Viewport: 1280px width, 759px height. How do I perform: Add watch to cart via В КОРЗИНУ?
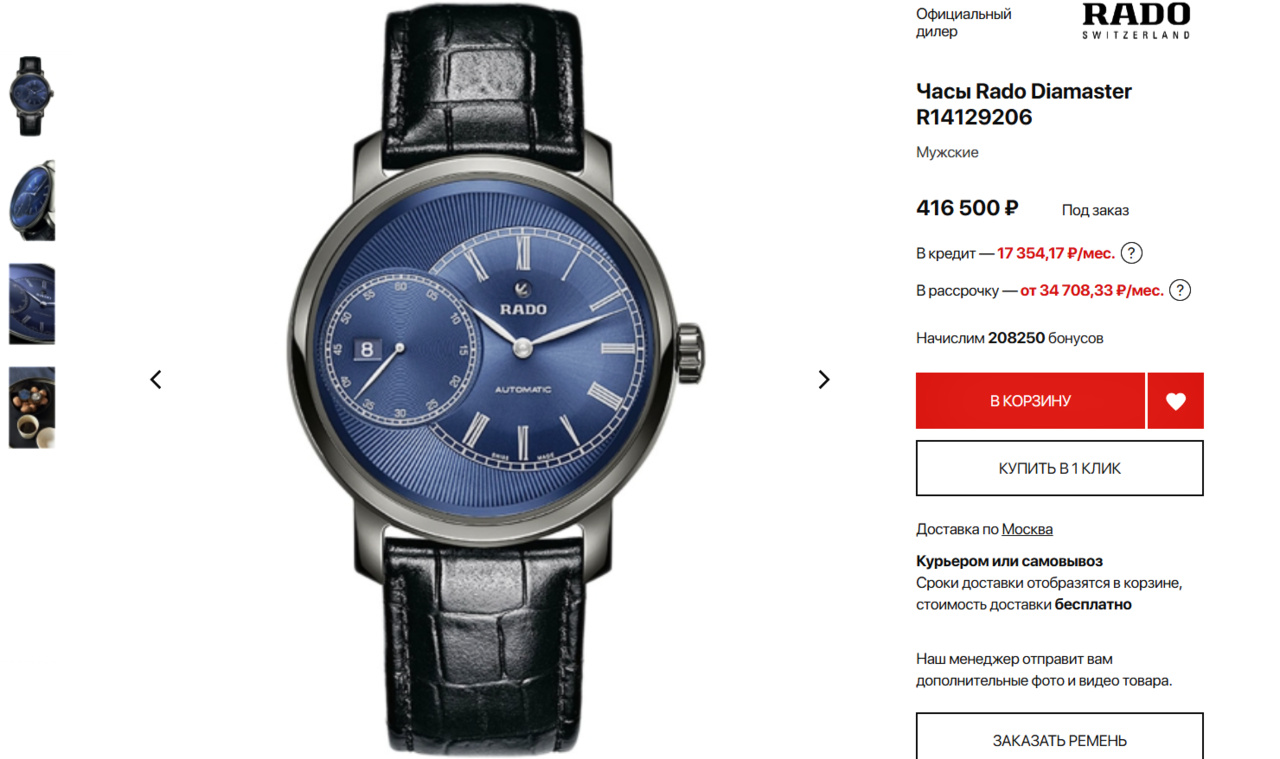click(x=1030, y=401)
